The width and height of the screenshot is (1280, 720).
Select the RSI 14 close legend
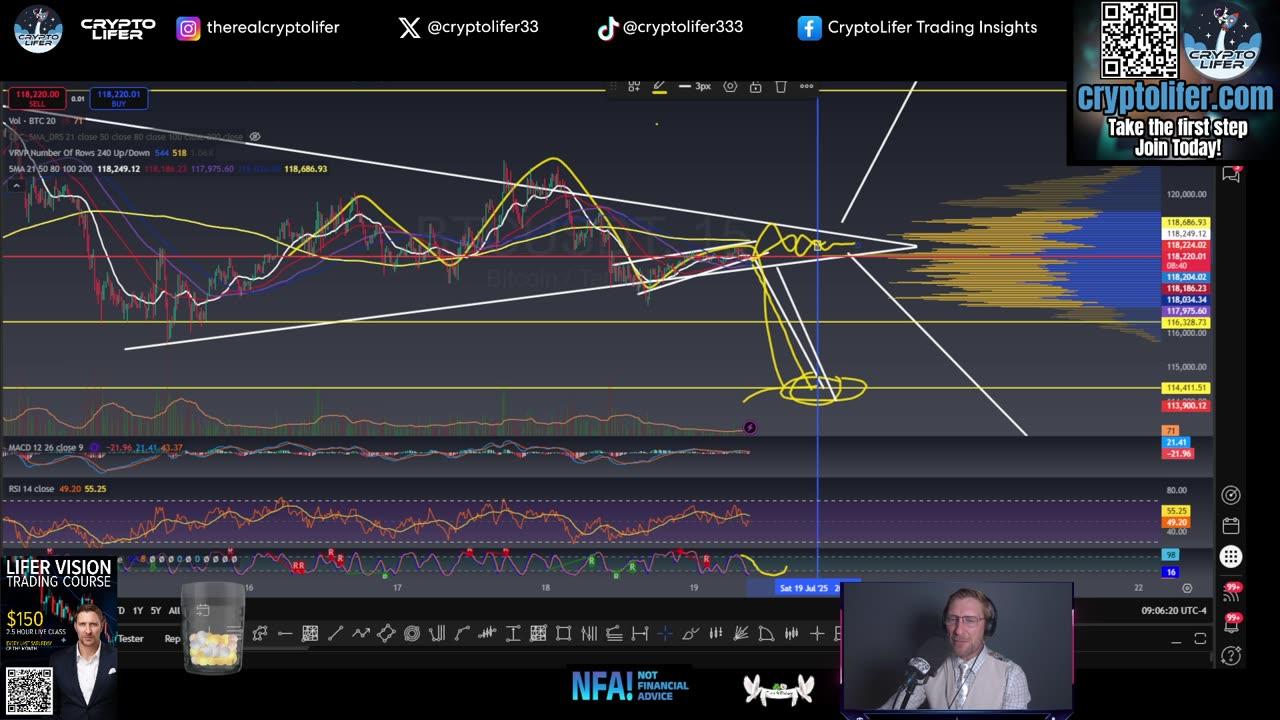pos(31,489)
